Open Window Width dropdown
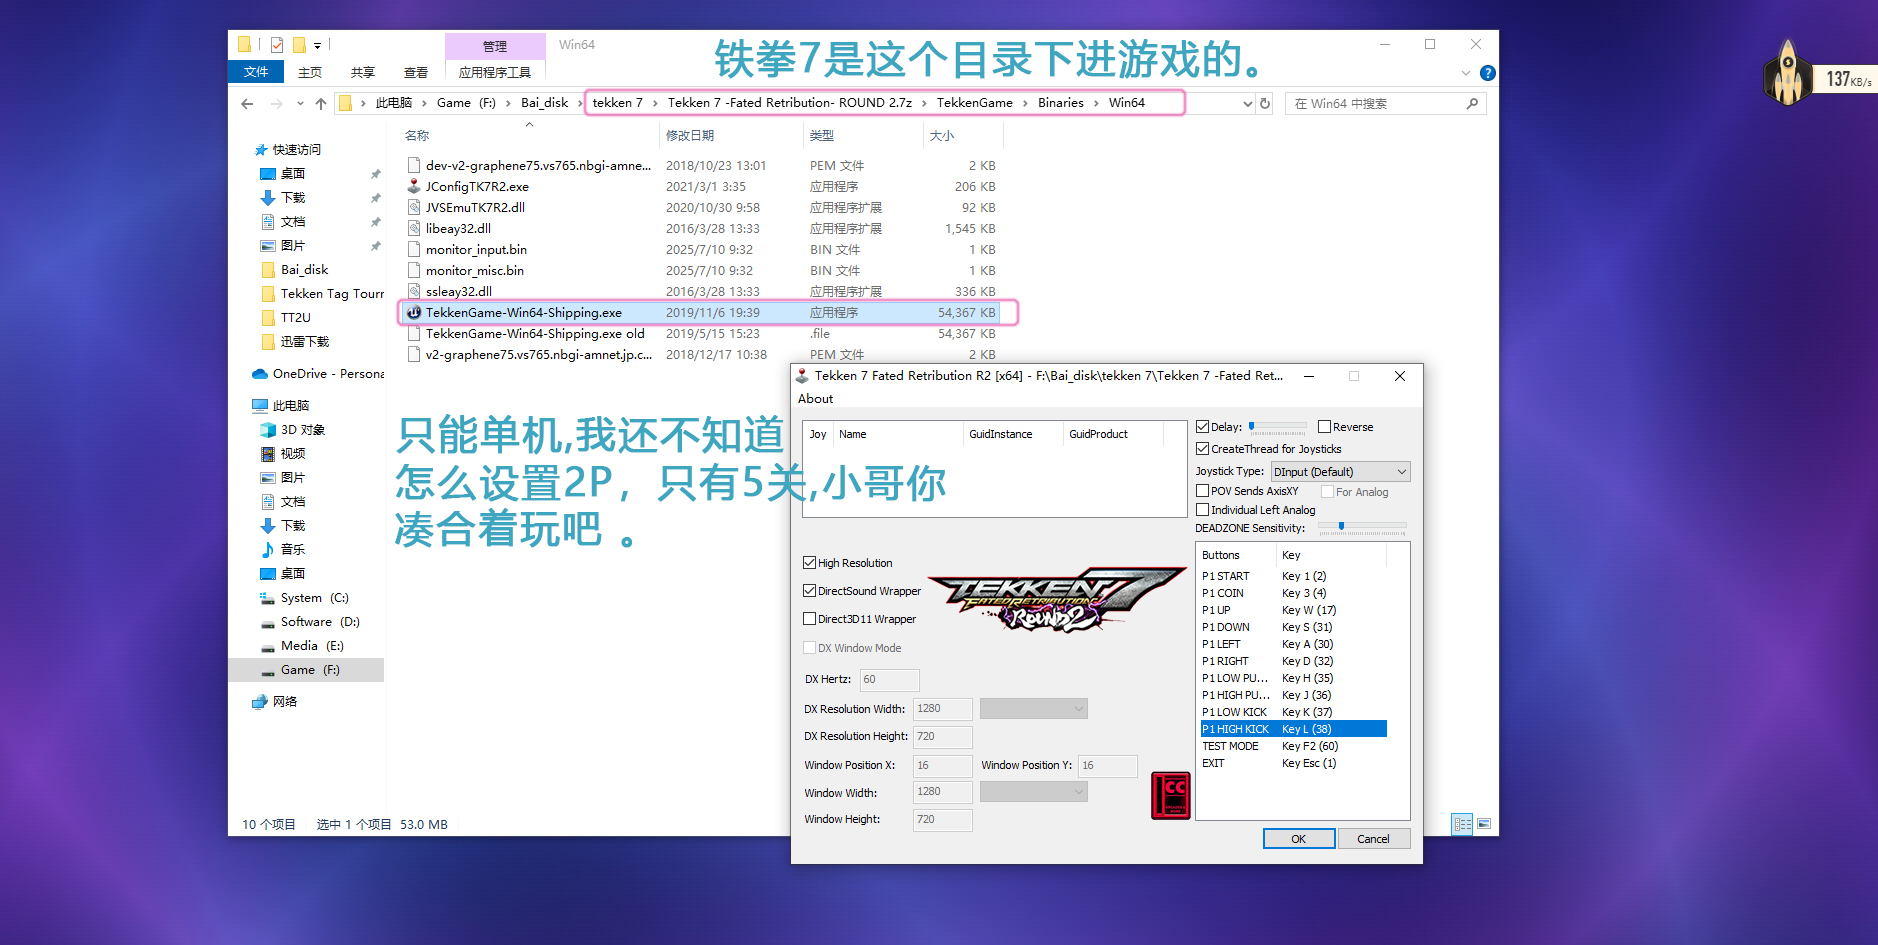1878x945 pixels. point(1033,791)
